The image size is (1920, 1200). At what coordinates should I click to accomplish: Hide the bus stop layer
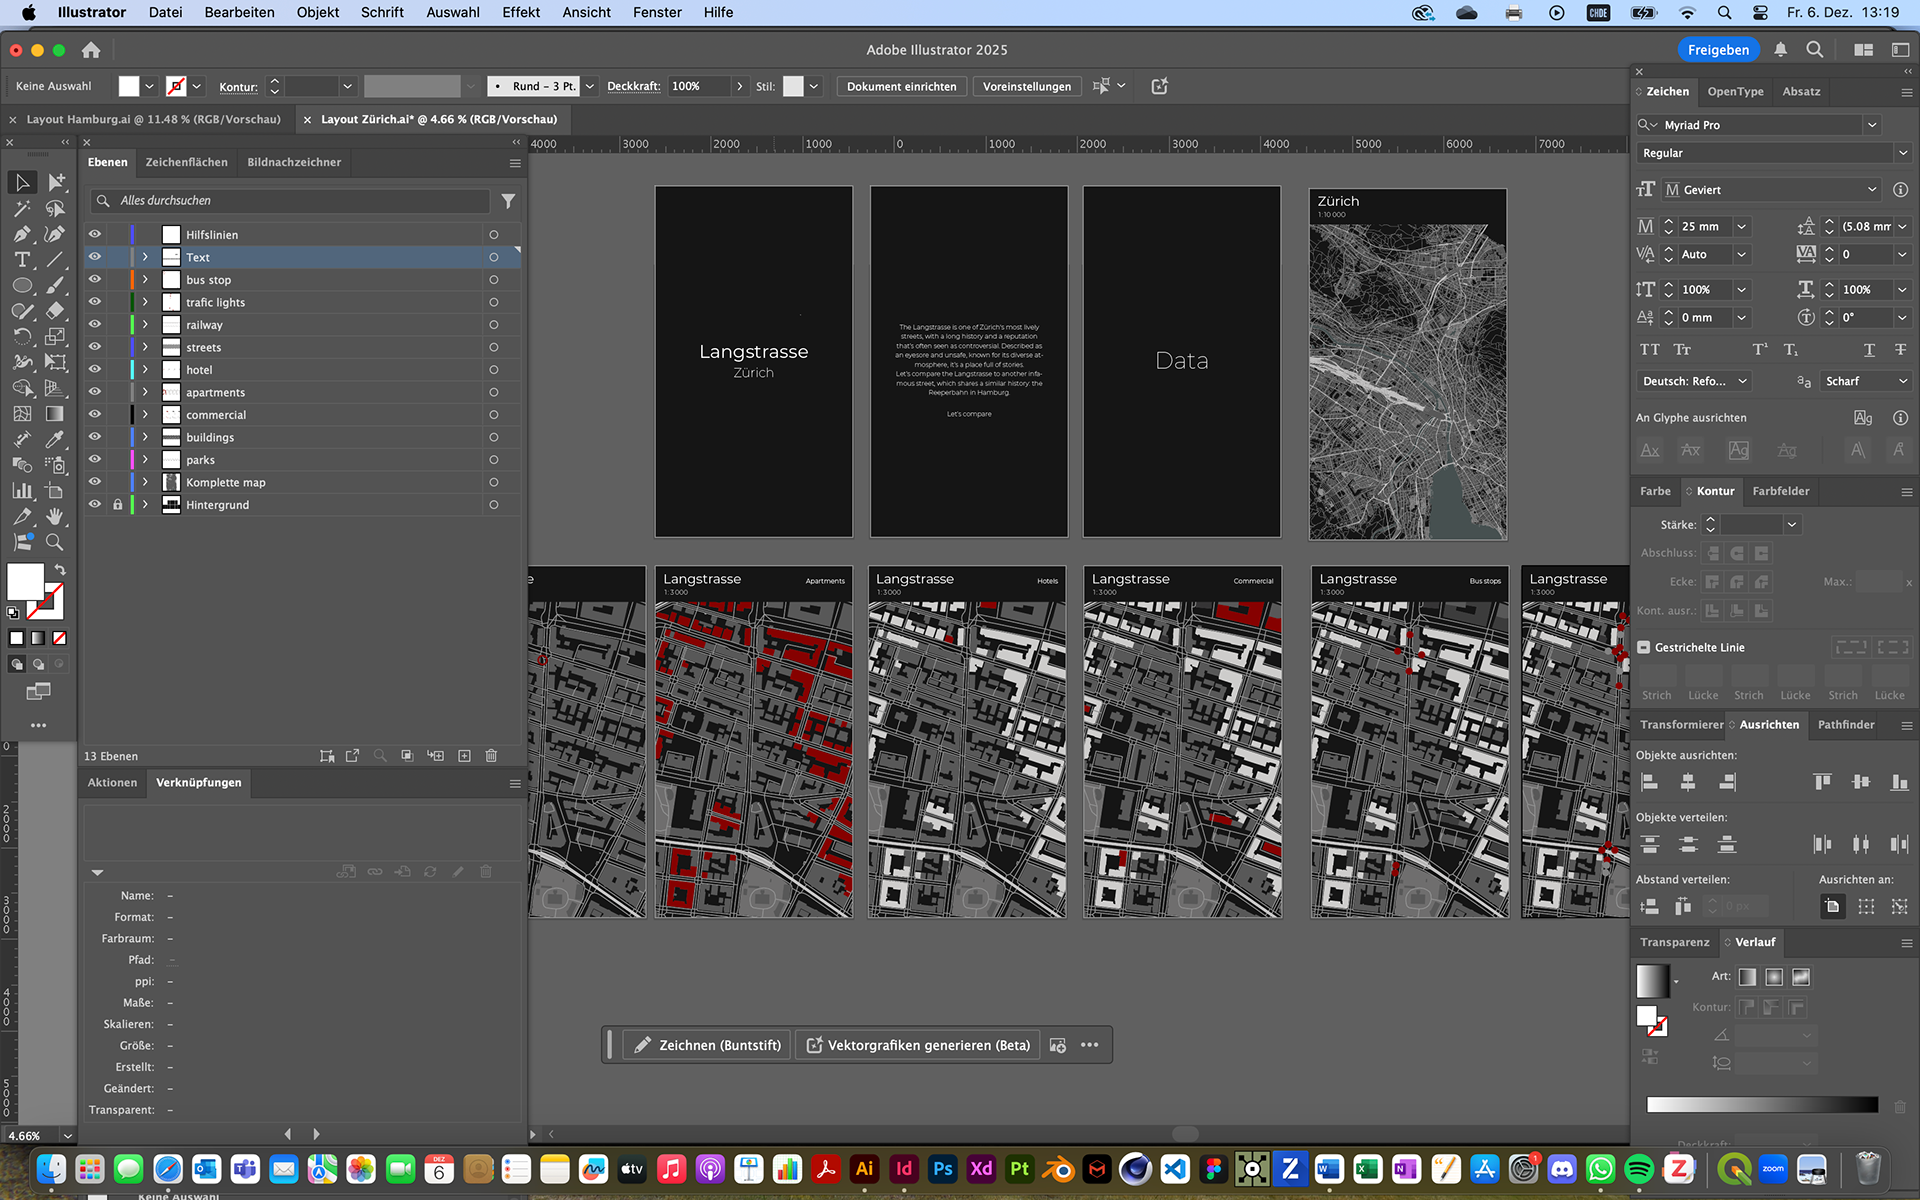[x=95, y=279]
